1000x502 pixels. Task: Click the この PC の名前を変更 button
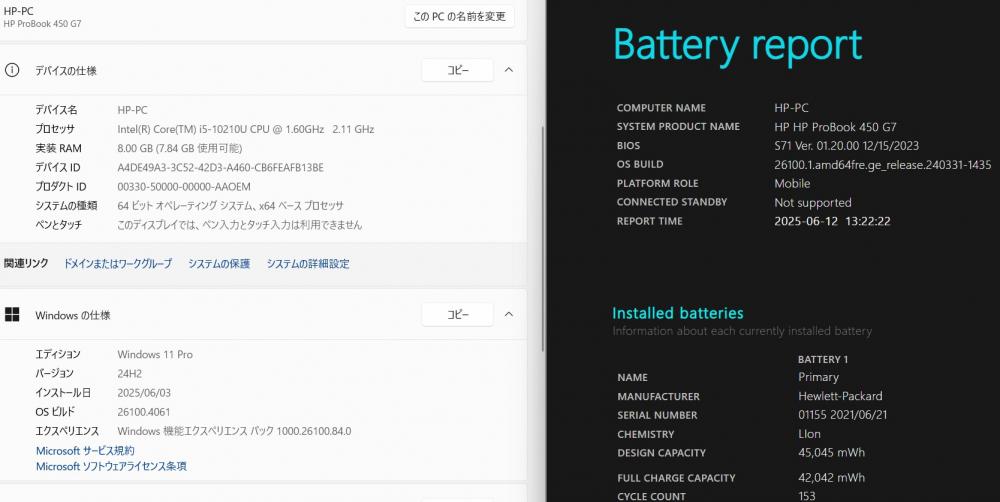[x=459, y=17]
